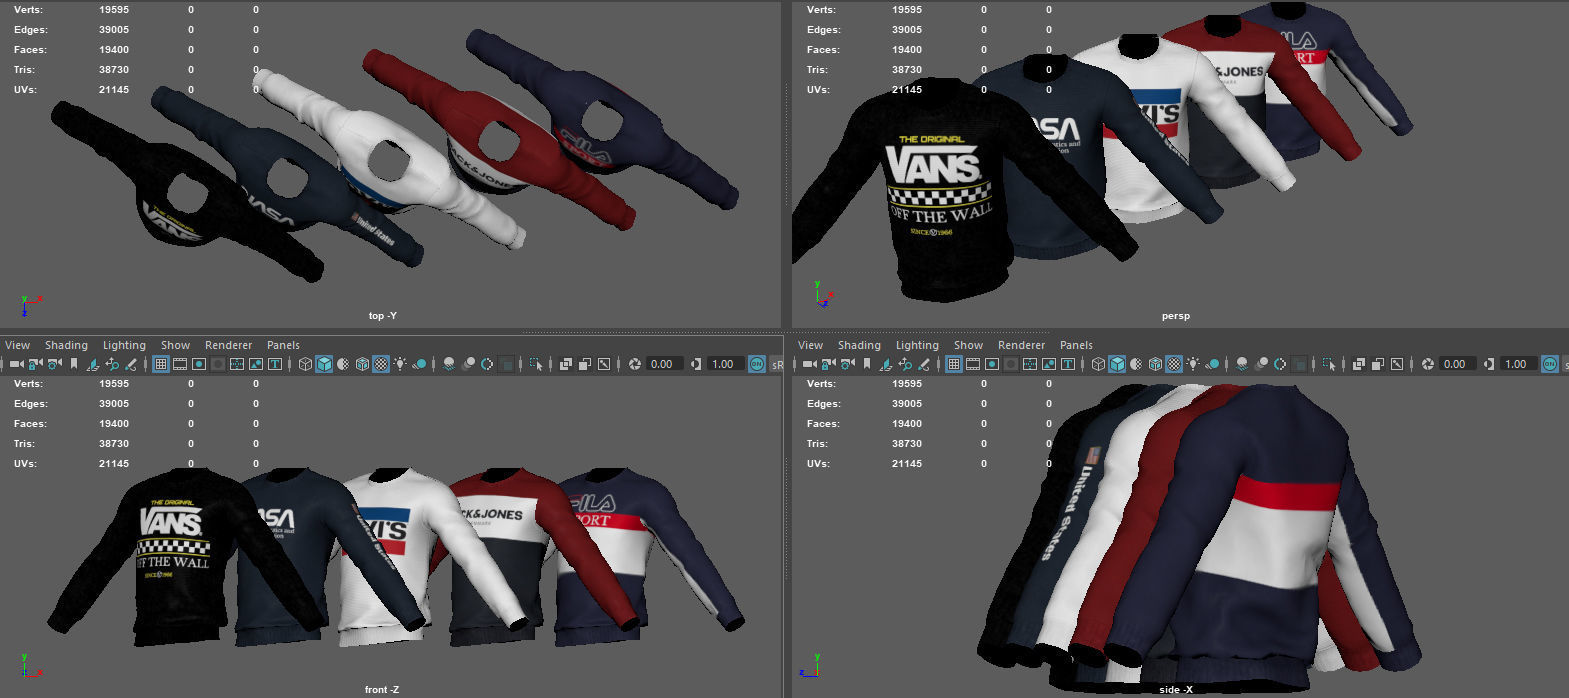Toggle Grid display in front -Z panel toolbar

pos(160,364)
